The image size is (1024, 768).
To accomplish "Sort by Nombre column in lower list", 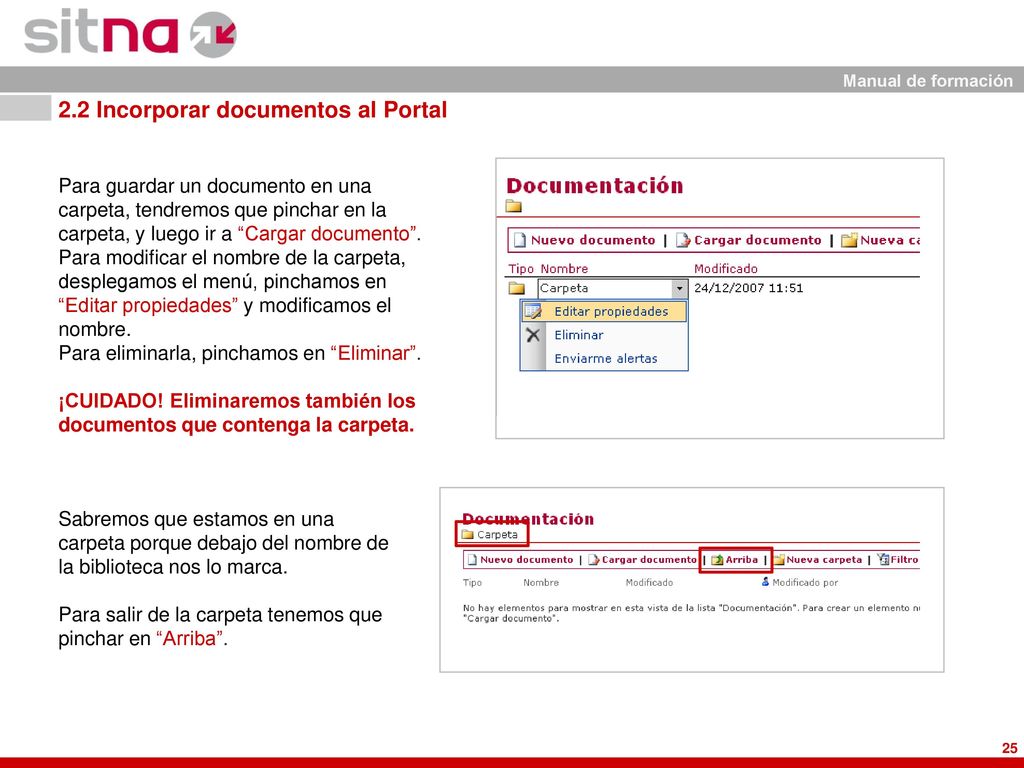I will point(541,583).
